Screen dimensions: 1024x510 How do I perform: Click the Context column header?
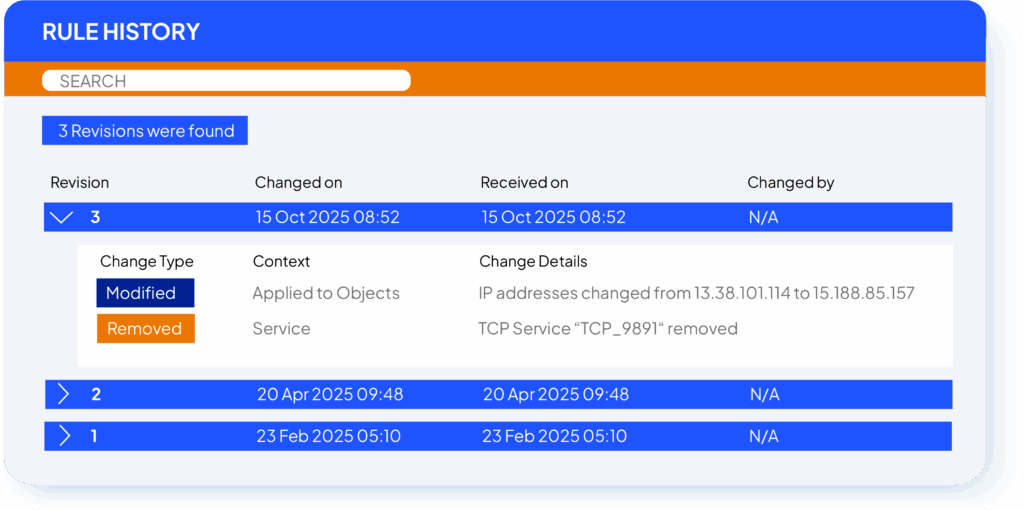coord(281,262)
